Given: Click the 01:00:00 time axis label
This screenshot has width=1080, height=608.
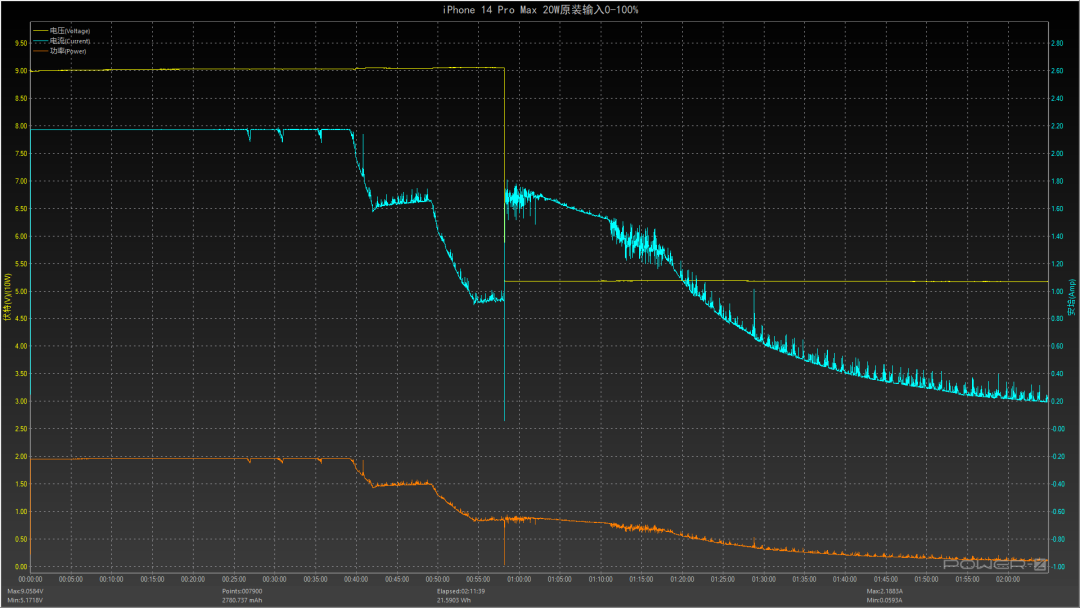Looking at the screenshot, I should tap(519, 579).
